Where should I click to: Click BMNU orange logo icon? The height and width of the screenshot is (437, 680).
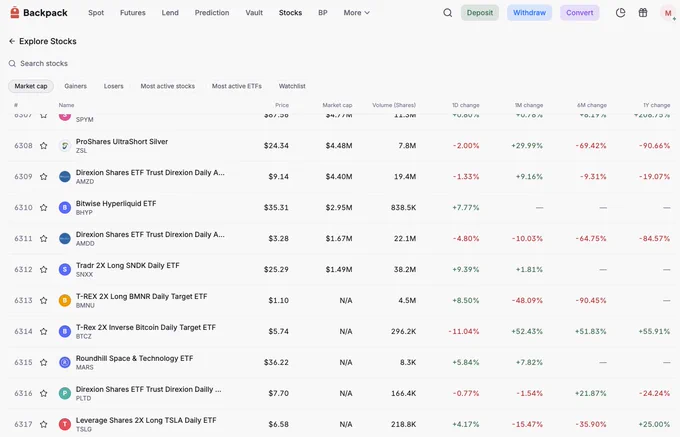(65, 300)
